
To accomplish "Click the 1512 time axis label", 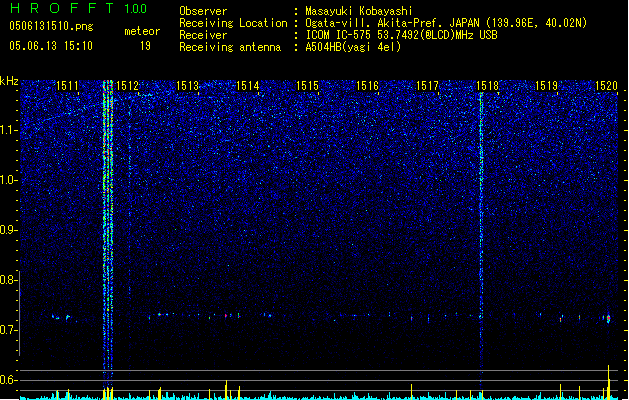I will (x=127, y=86).
